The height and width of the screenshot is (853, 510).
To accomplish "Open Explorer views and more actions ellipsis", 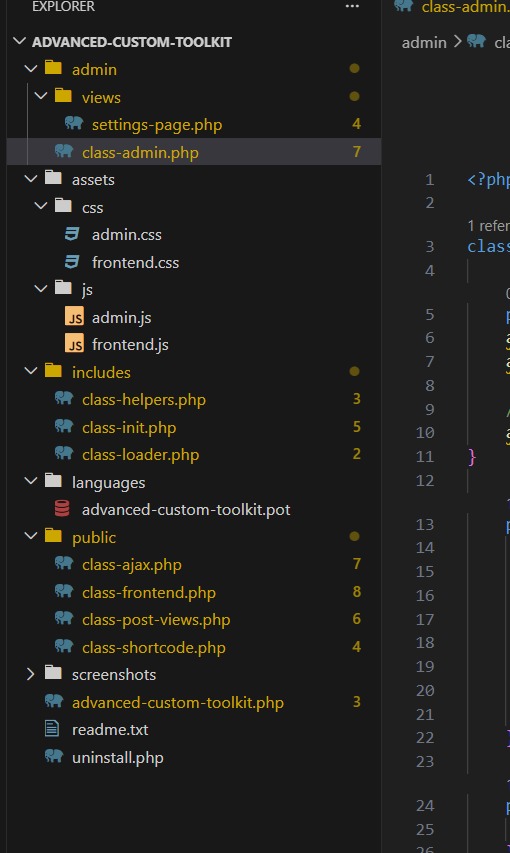I will [352, 7].
